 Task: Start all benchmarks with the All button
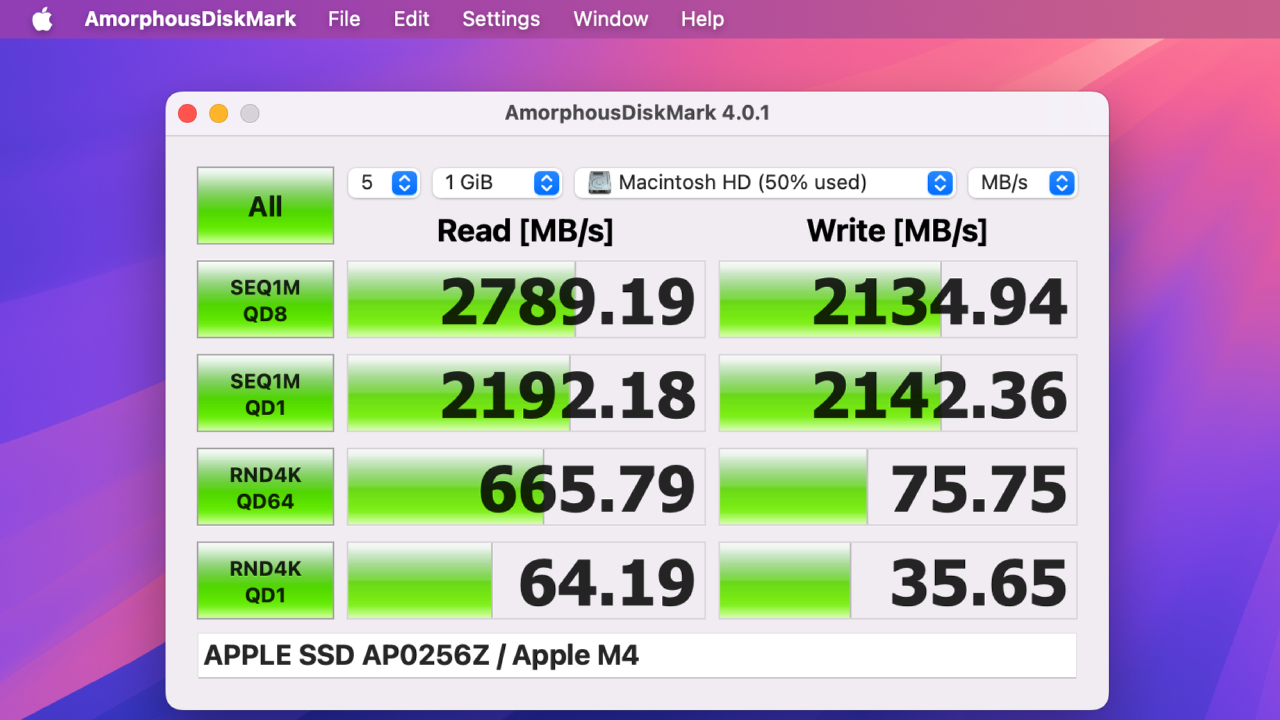click(x=265, y=206)
